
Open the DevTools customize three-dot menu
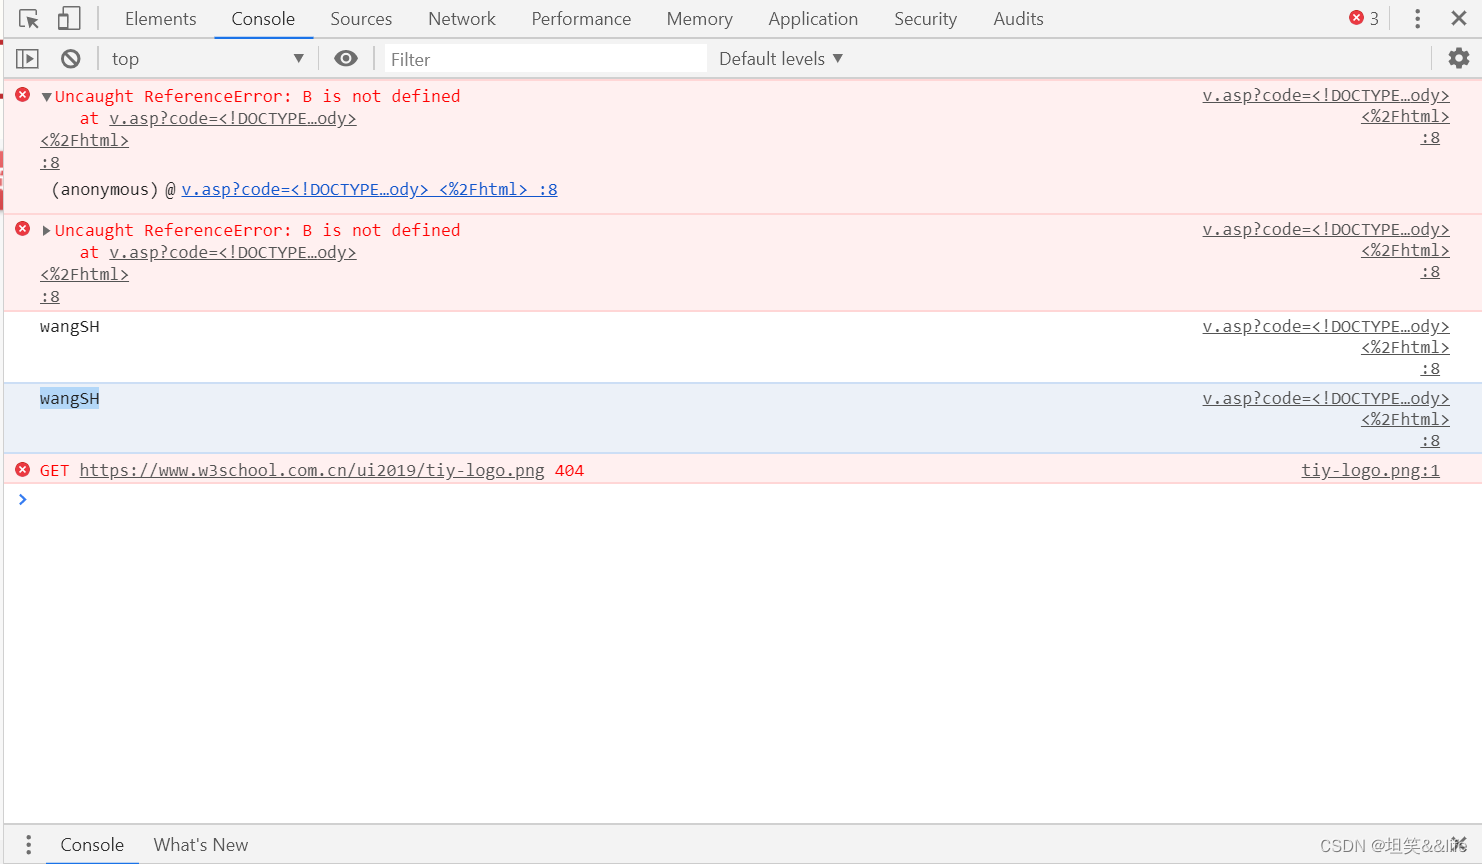[x=1417, y=18]
